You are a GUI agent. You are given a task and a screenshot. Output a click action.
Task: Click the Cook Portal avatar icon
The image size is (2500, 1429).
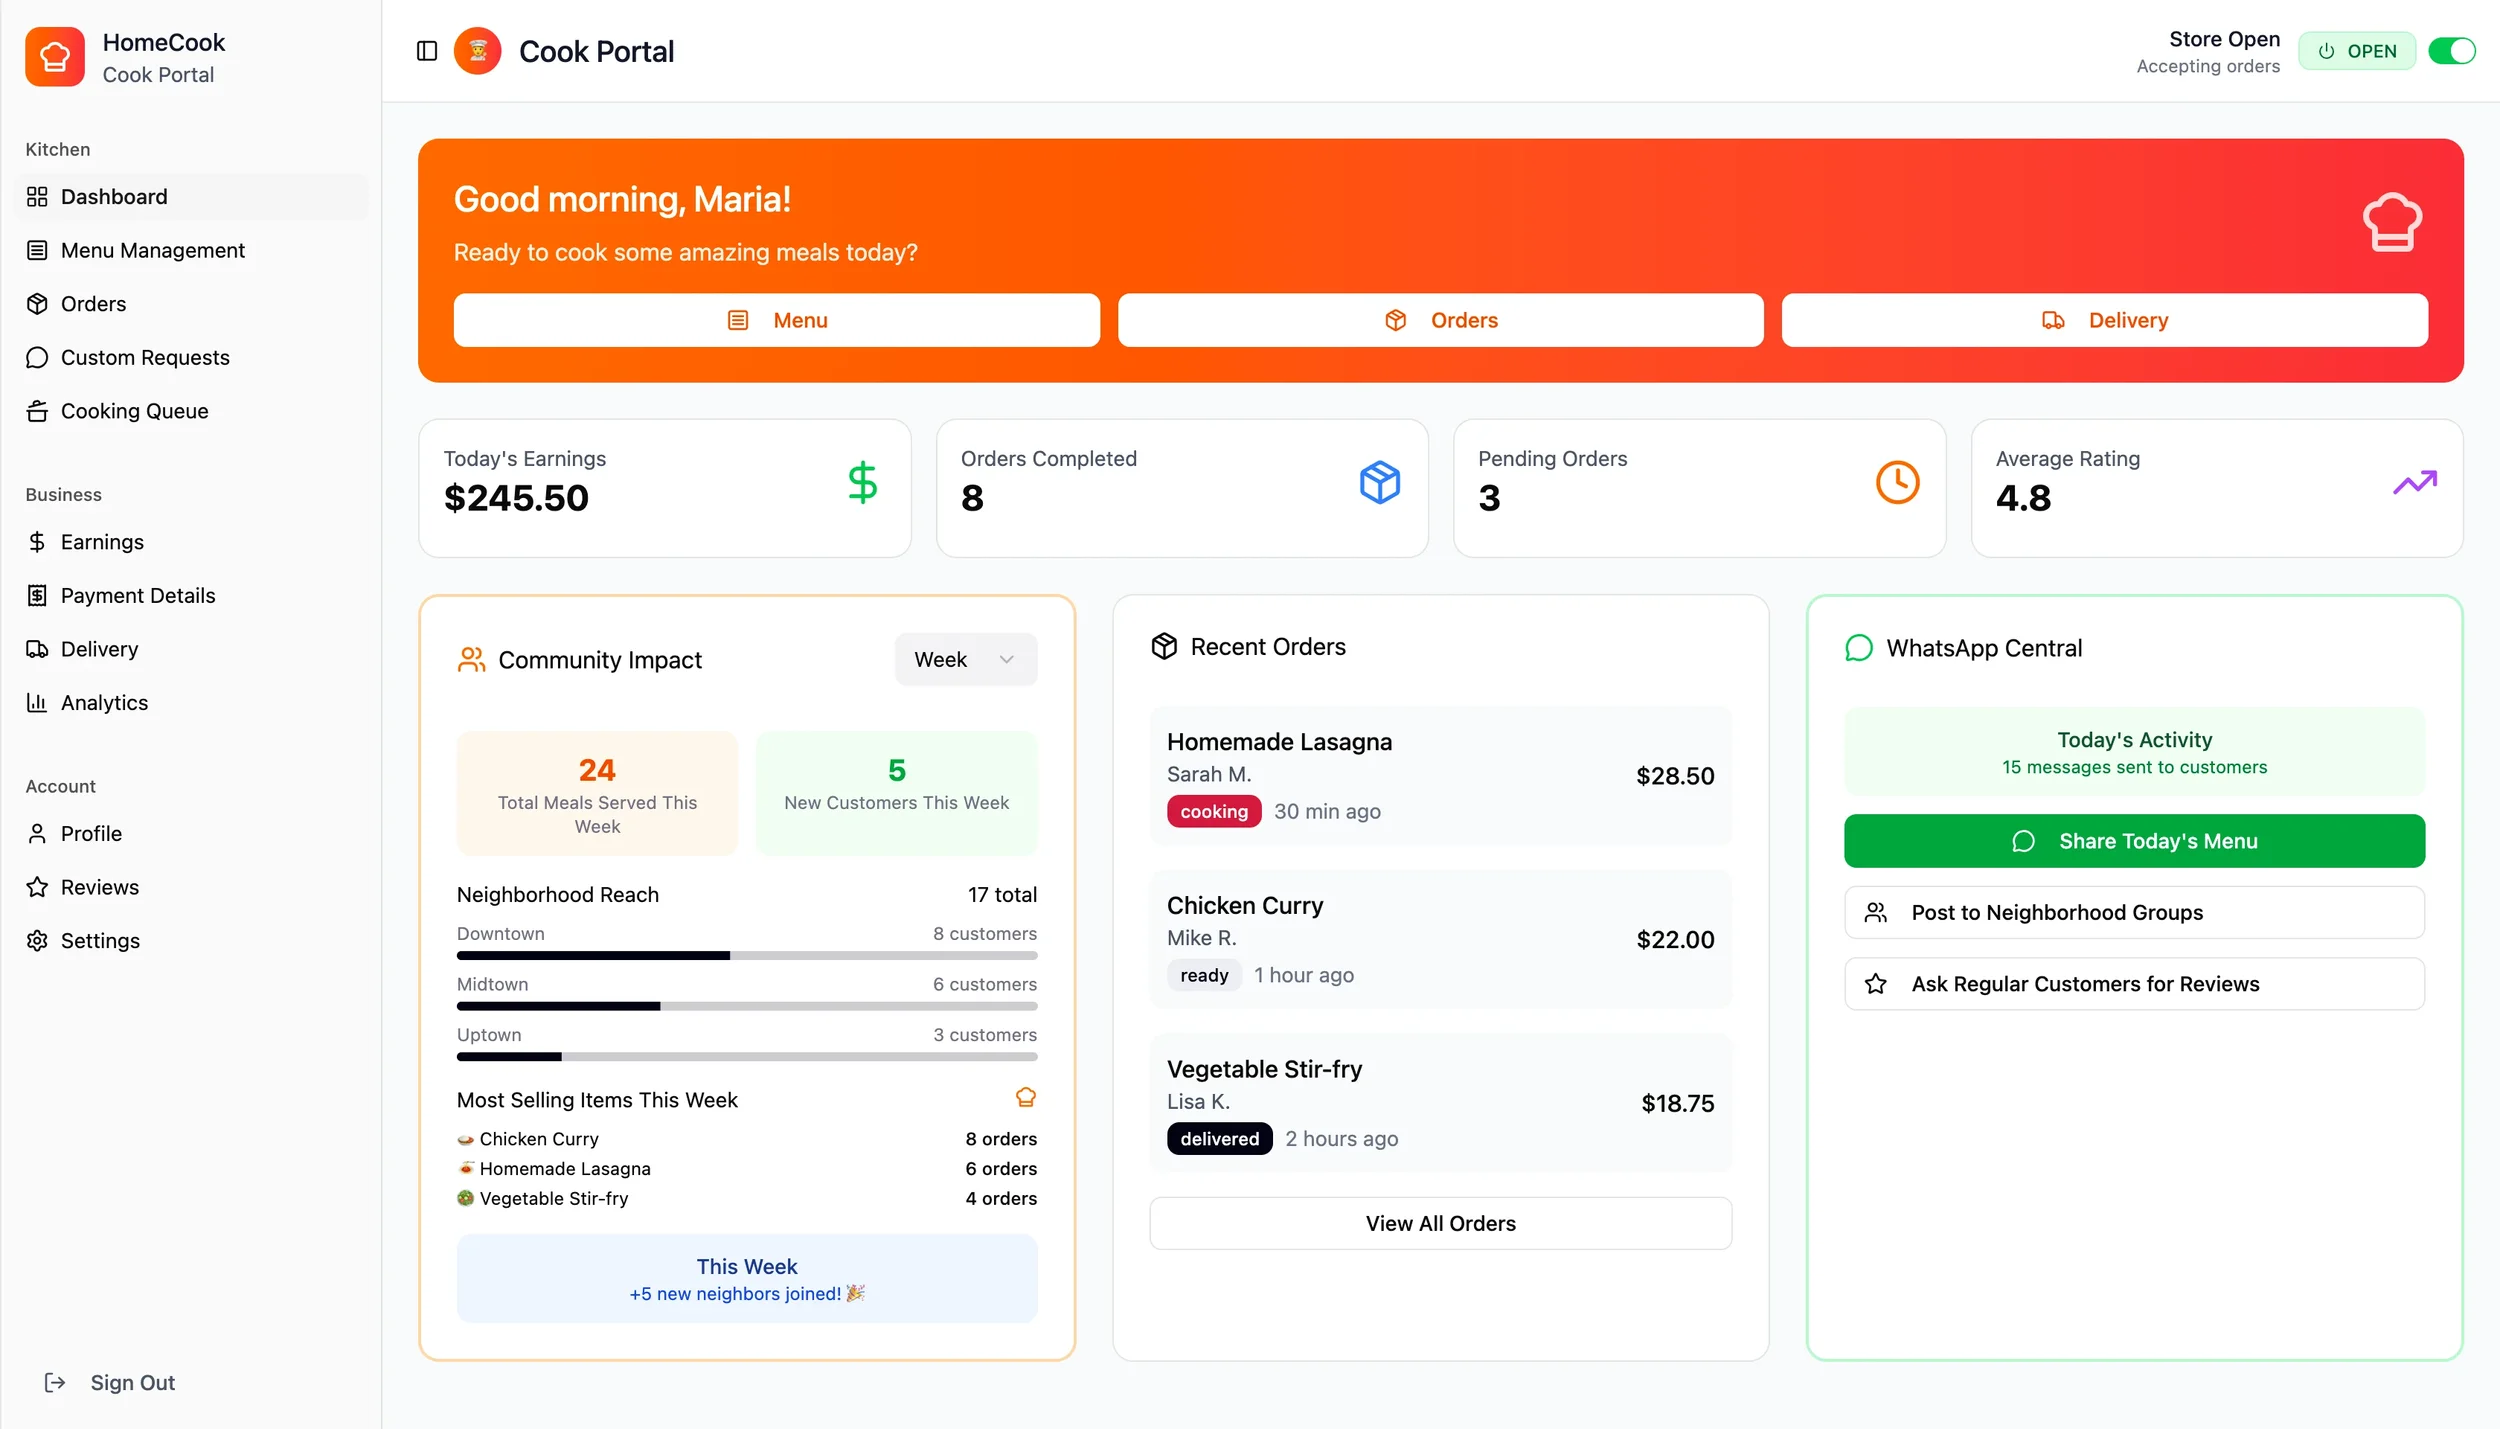tap(478, 51)
